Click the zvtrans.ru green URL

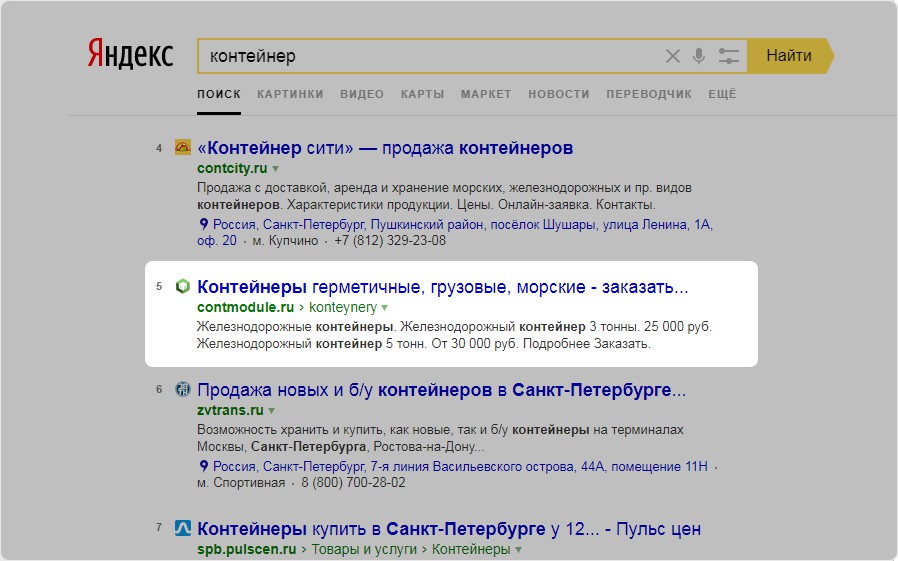point(230,410)
